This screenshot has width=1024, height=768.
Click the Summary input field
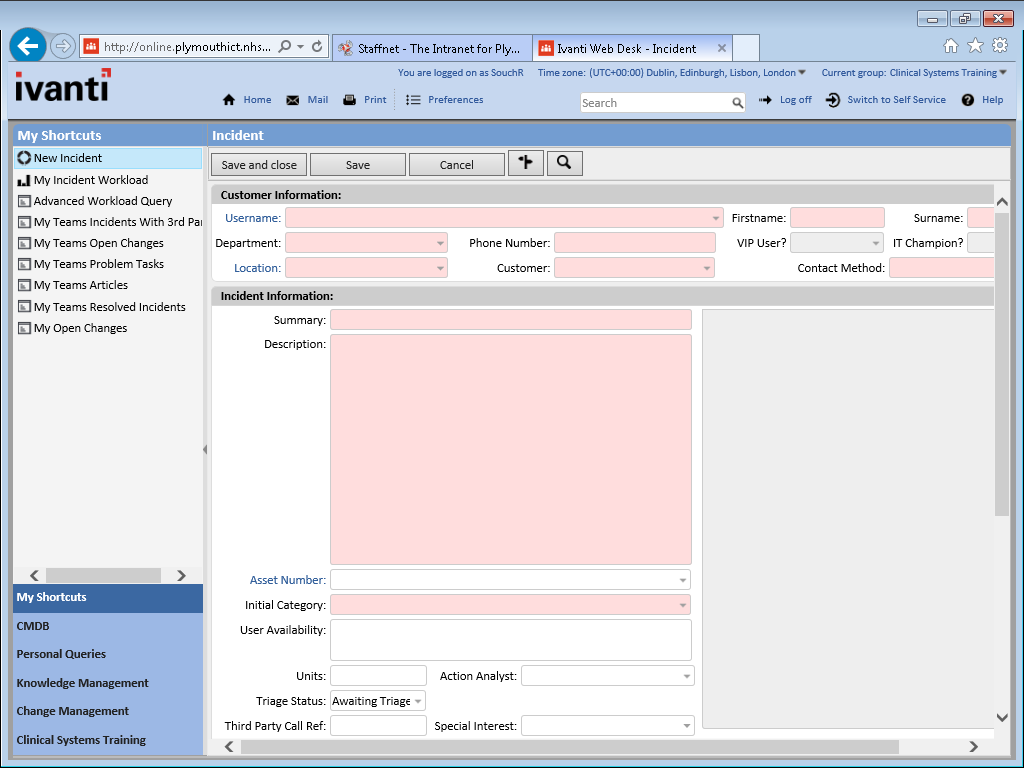(x=511, y=320)
